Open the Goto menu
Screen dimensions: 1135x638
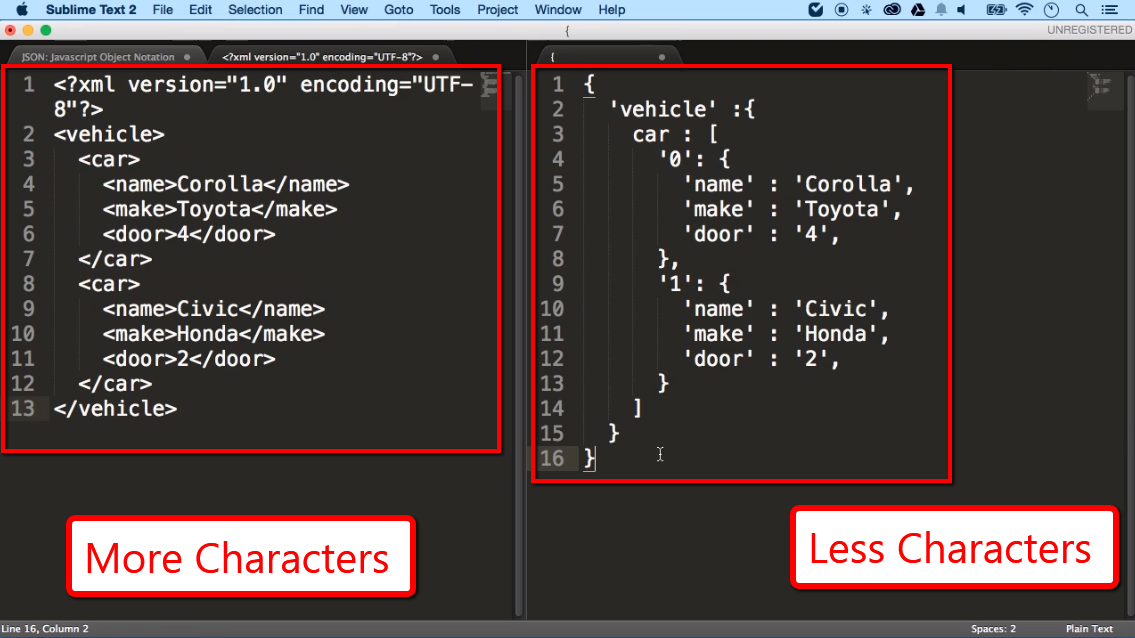point(398,10)
